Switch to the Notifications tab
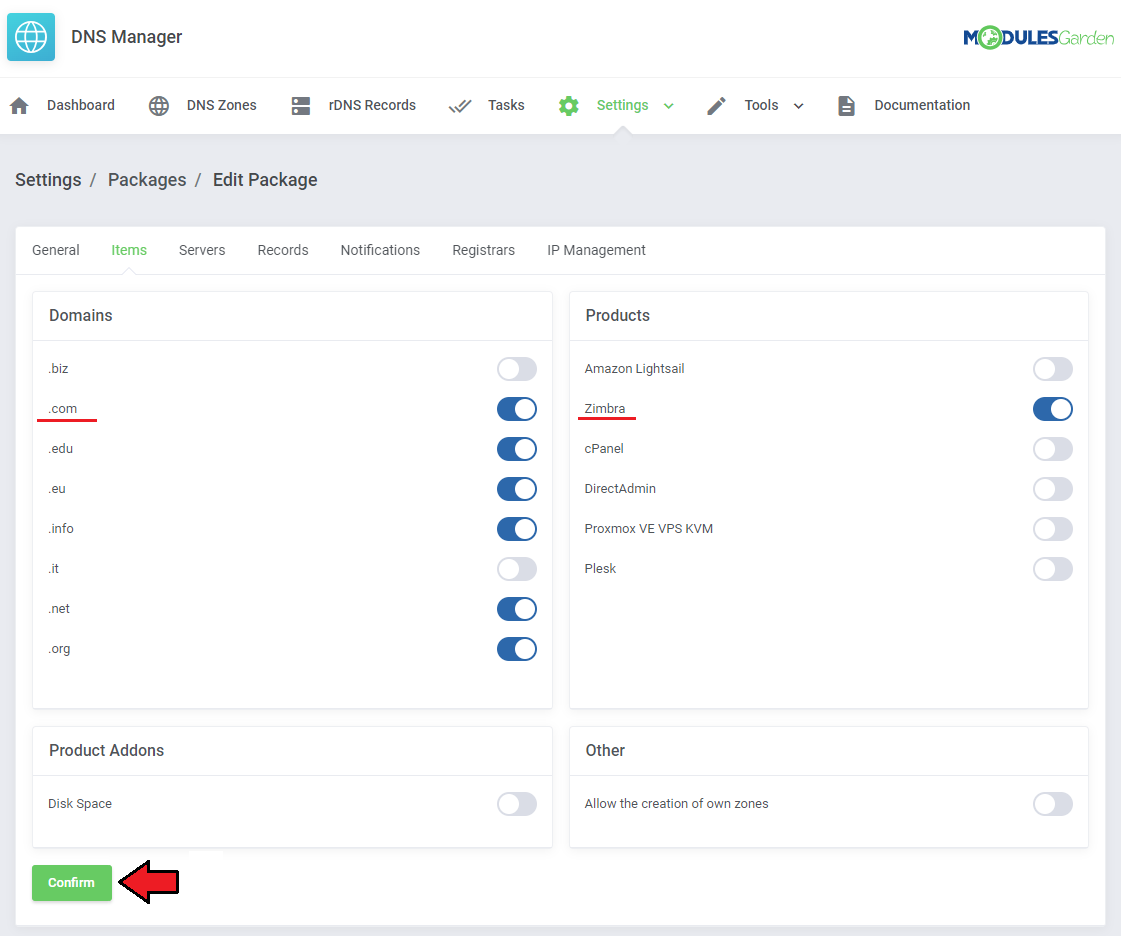 [380, 250]
